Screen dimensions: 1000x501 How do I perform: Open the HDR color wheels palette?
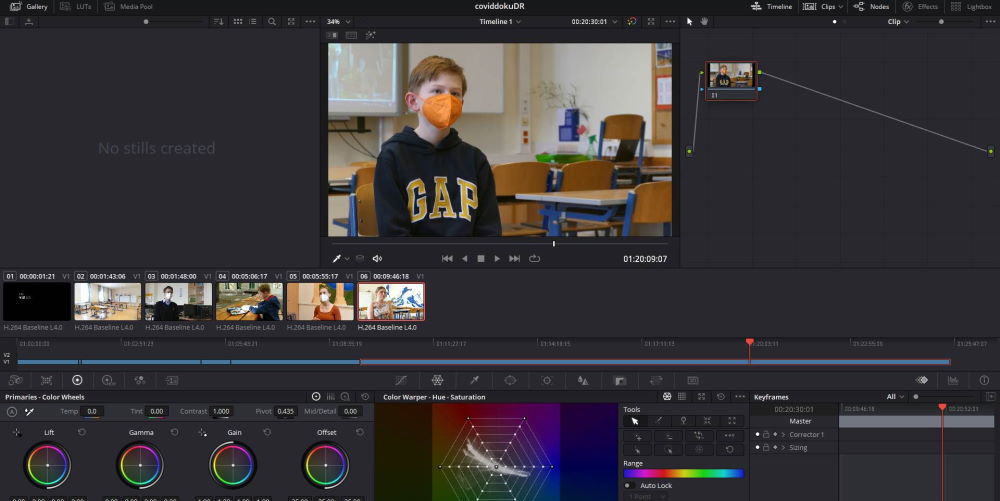pyautogui.click(x=108, y=381)
